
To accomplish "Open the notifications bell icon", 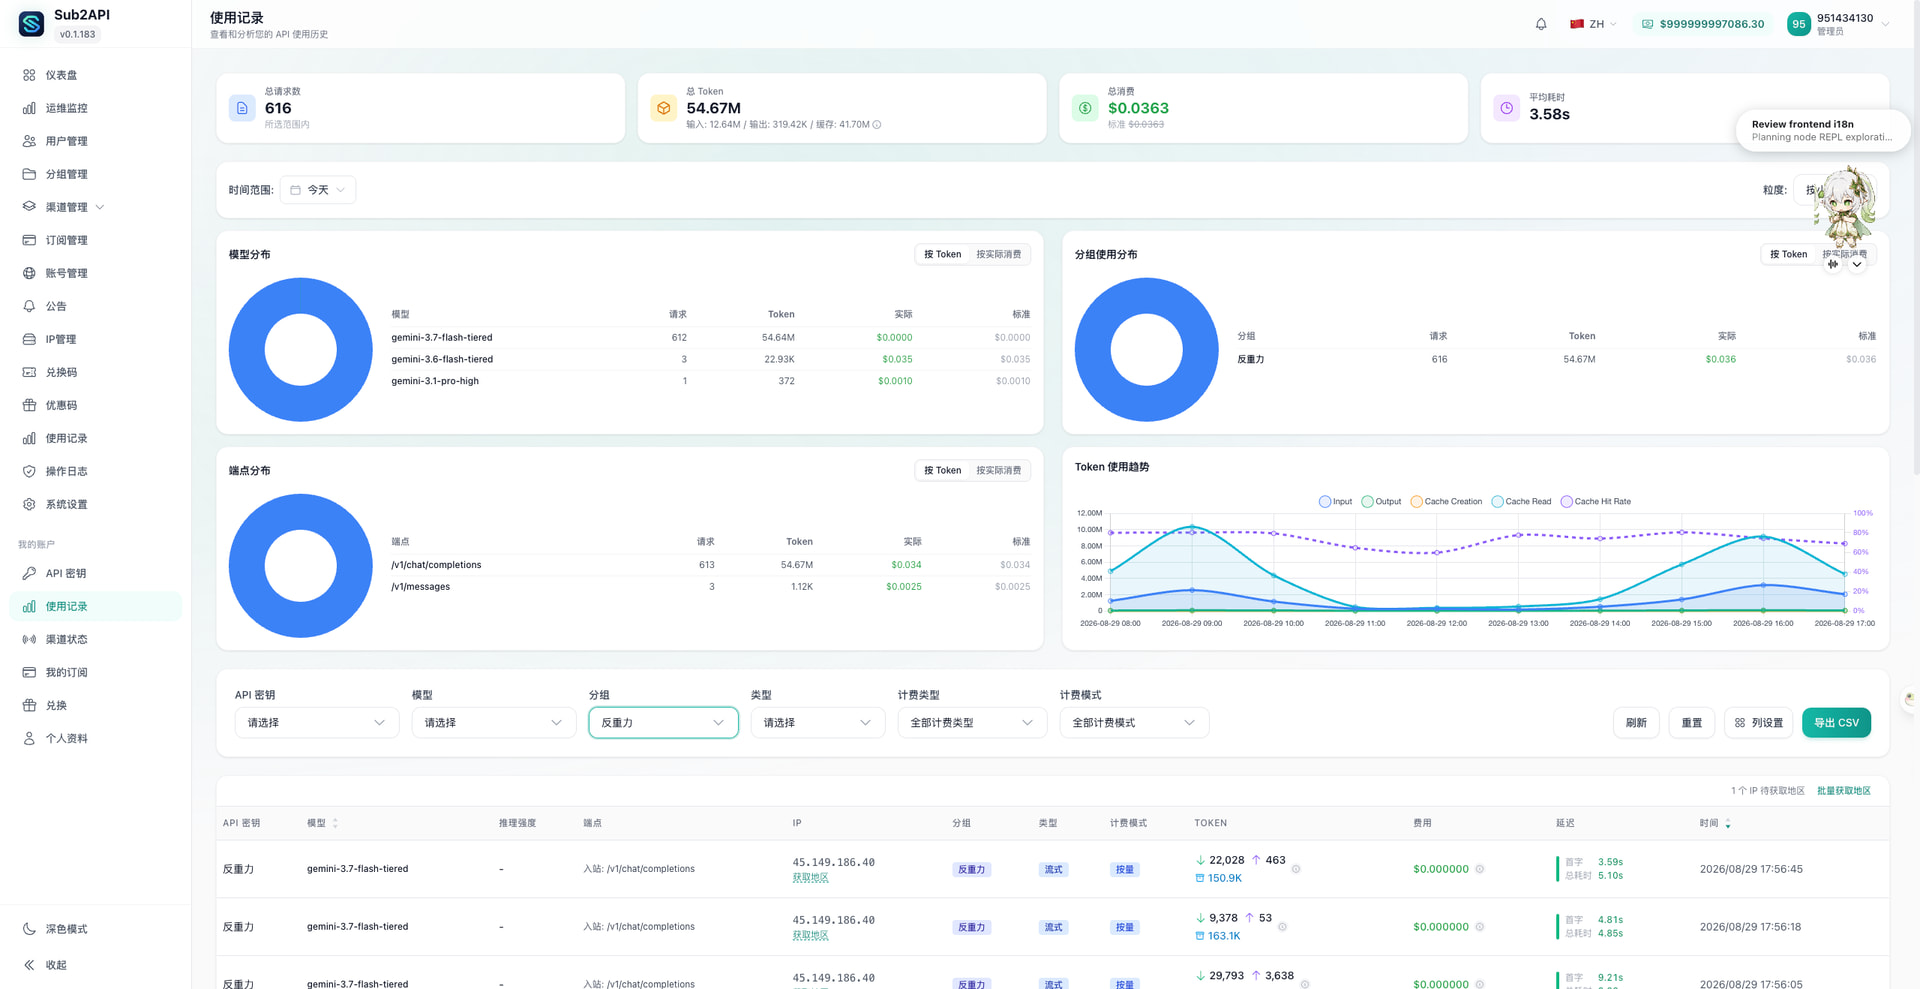I will 1541,24.
